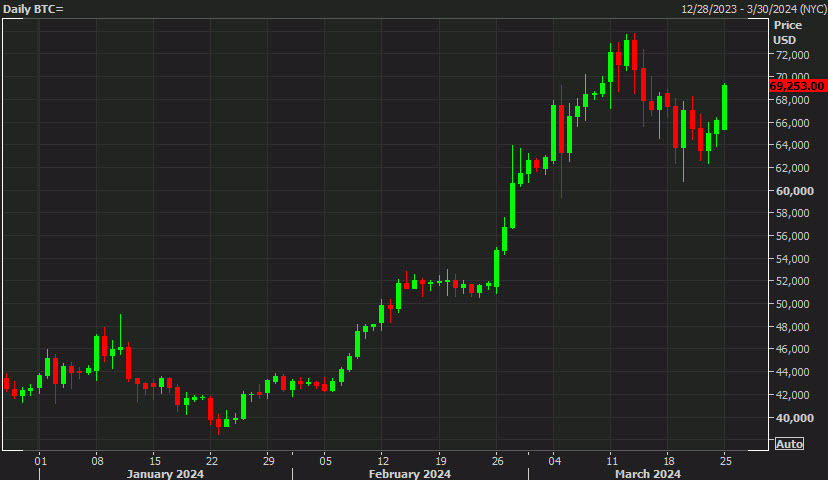Click the 72,000 price axis label
This screenshot has width=828, height=480.
(x=792, y=55)
